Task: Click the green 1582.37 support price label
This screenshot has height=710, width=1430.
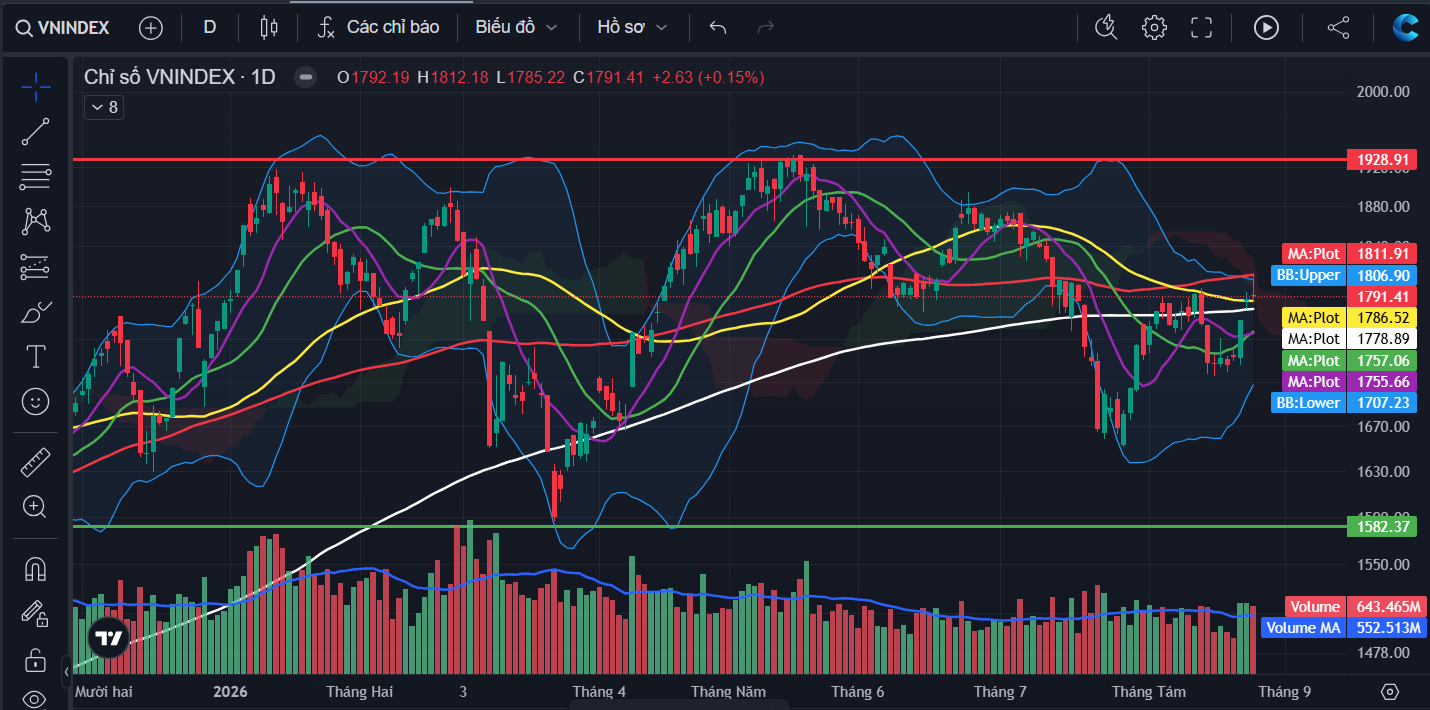Action: pos(1381,526)
